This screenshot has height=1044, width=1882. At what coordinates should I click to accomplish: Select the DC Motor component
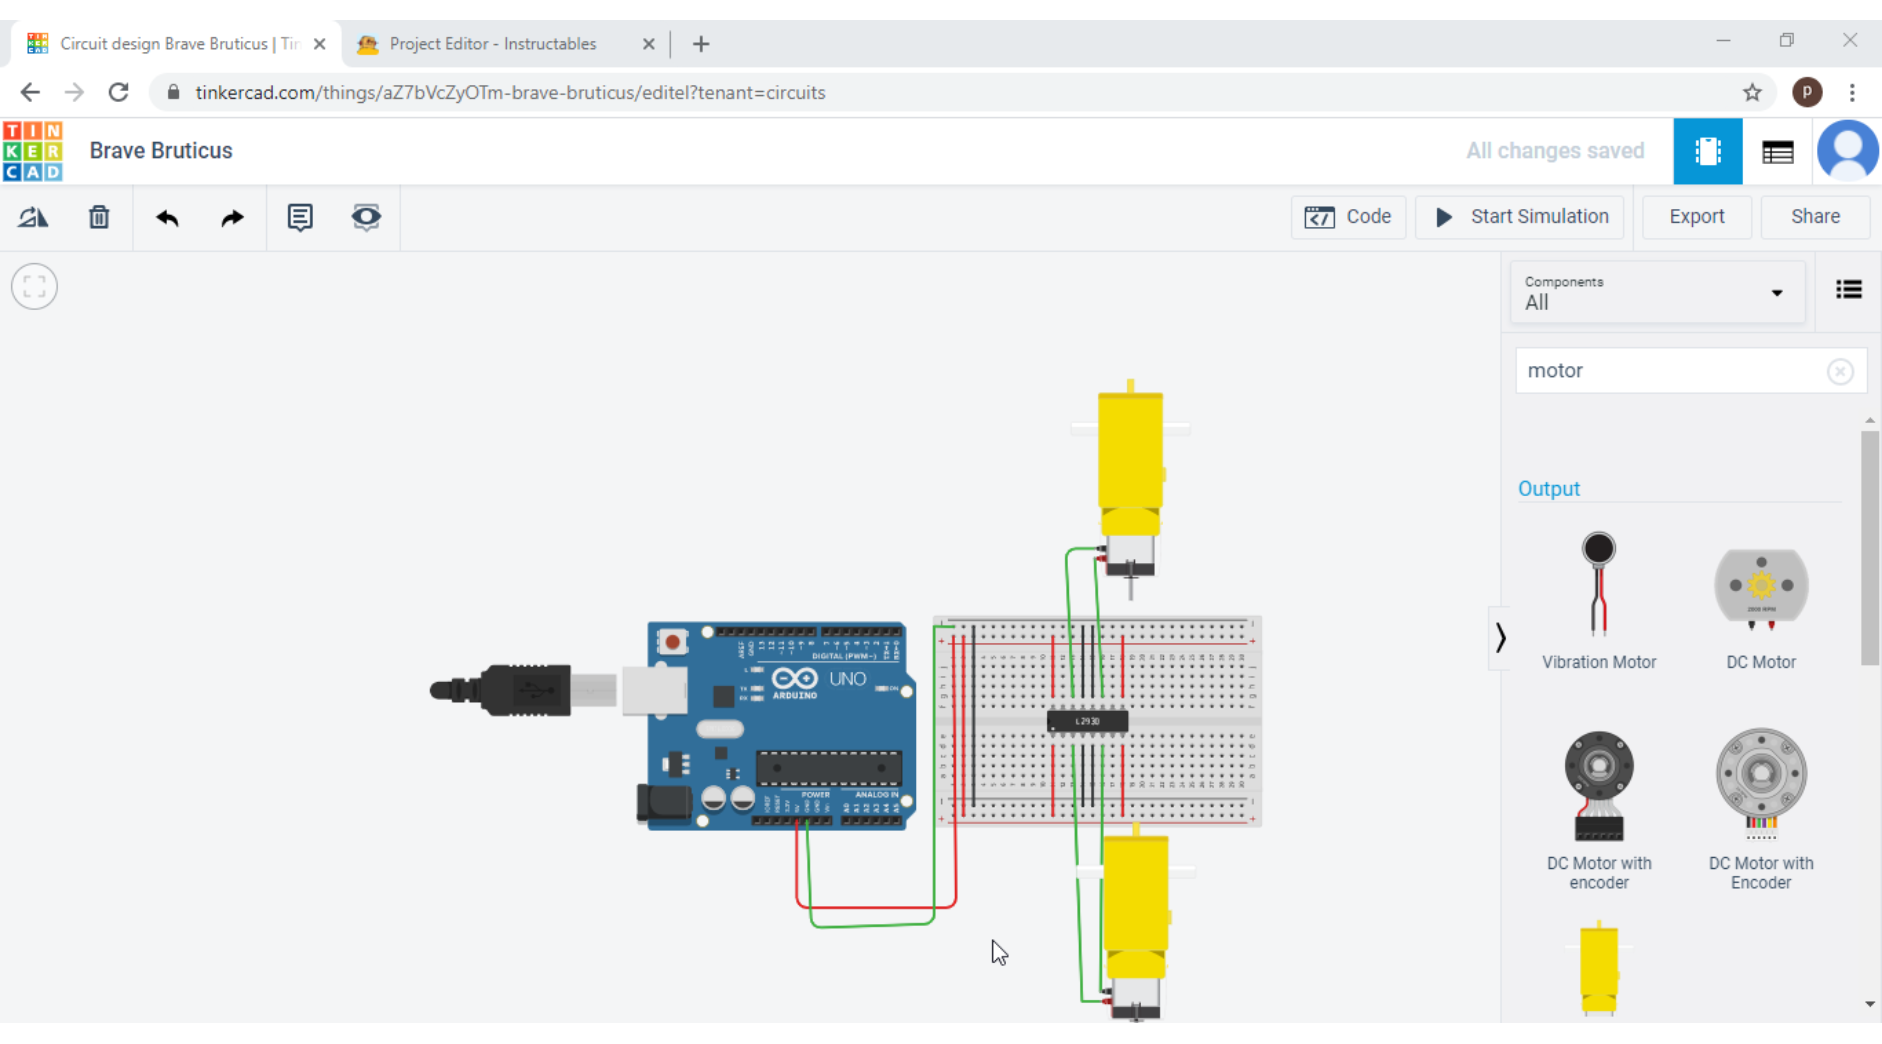[1761, 608]
